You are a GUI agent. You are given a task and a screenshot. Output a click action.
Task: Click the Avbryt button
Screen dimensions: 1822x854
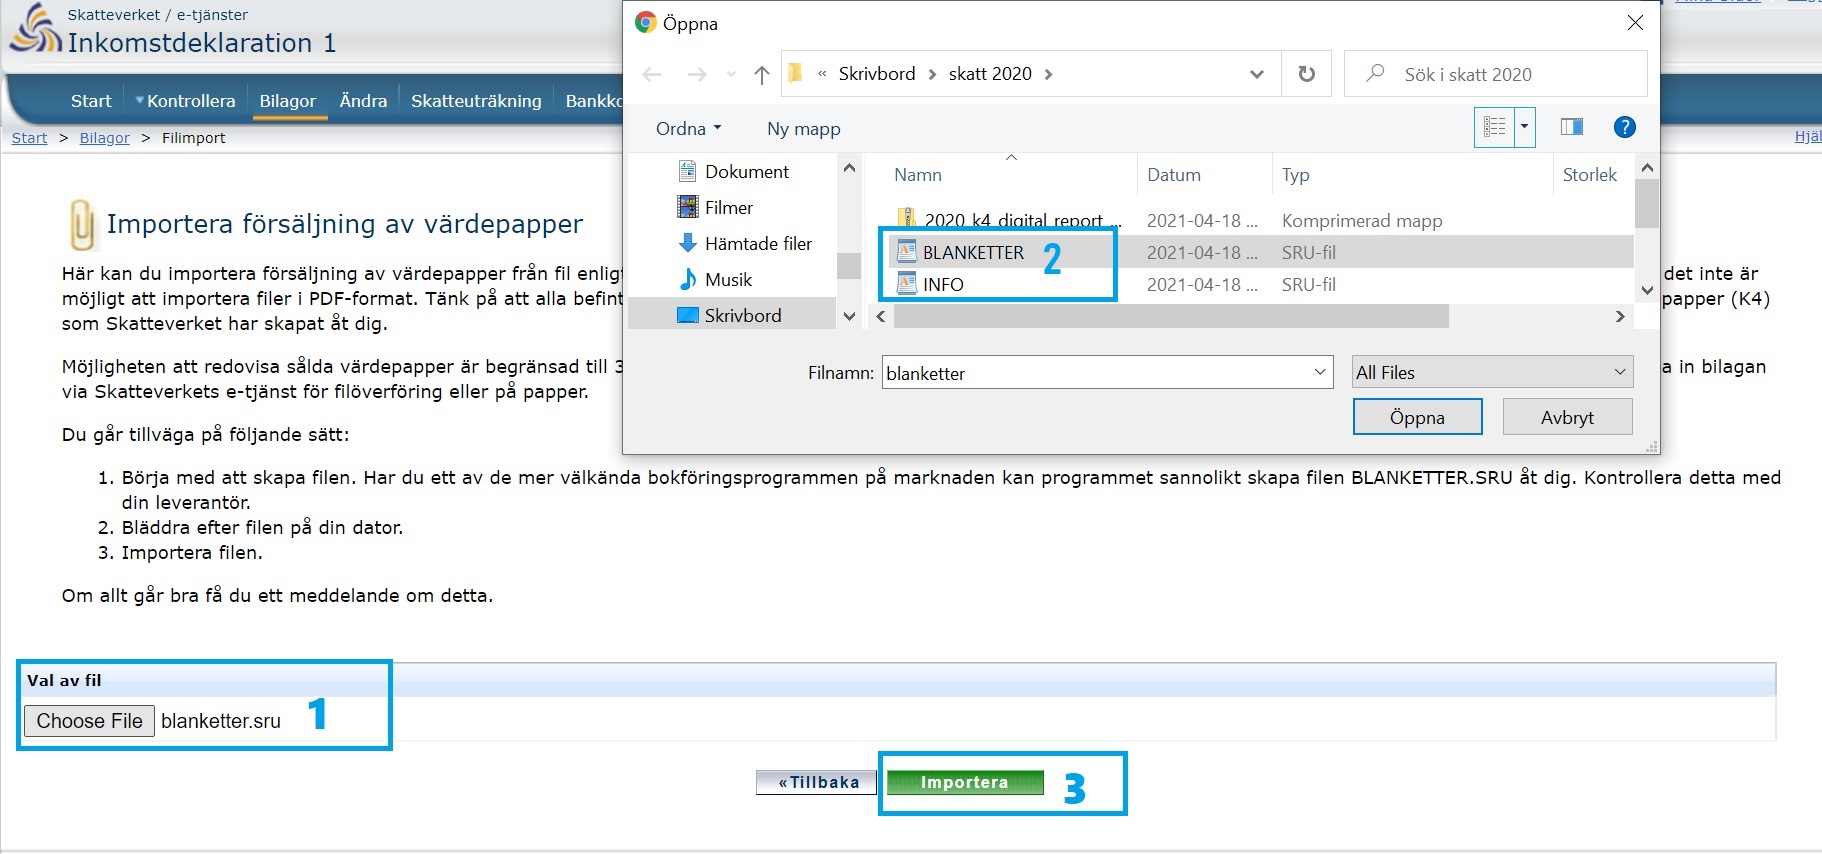1567,417
